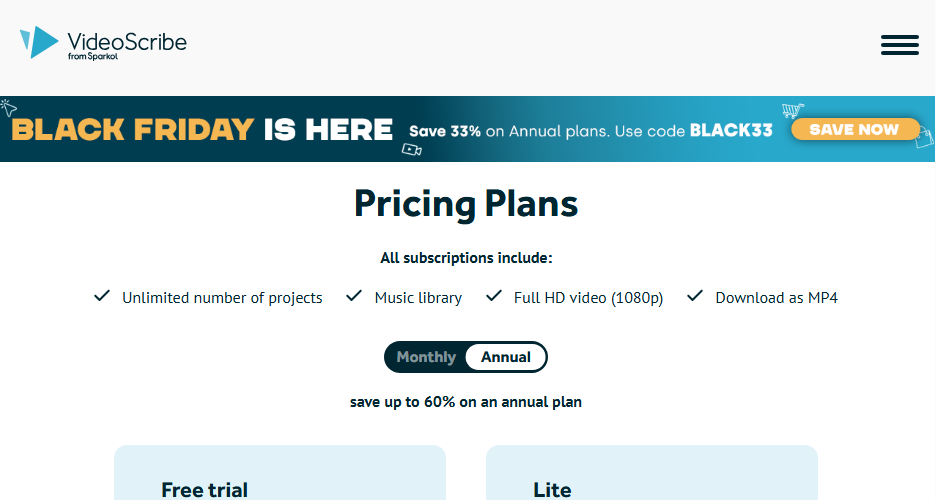Image resolution: width=936 pixels, height=500 pixels.
Task: Click the video camera icon in banner
Action: pos(411,150)
